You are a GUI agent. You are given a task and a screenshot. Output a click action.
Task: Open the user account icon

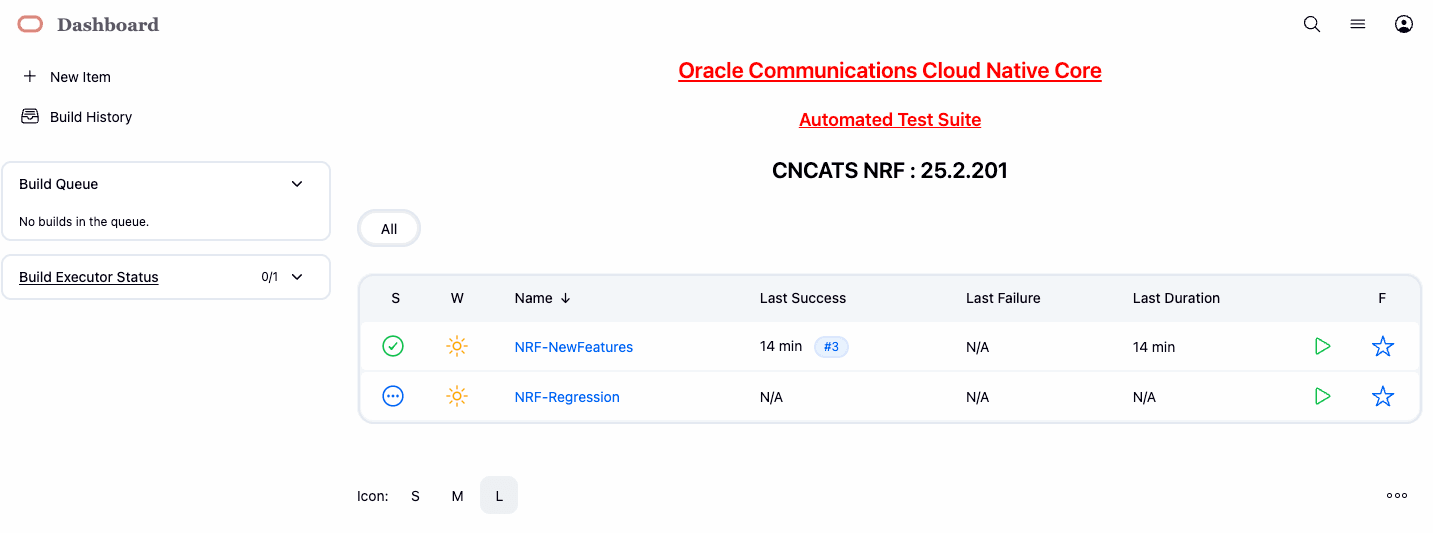[1404, 24]
